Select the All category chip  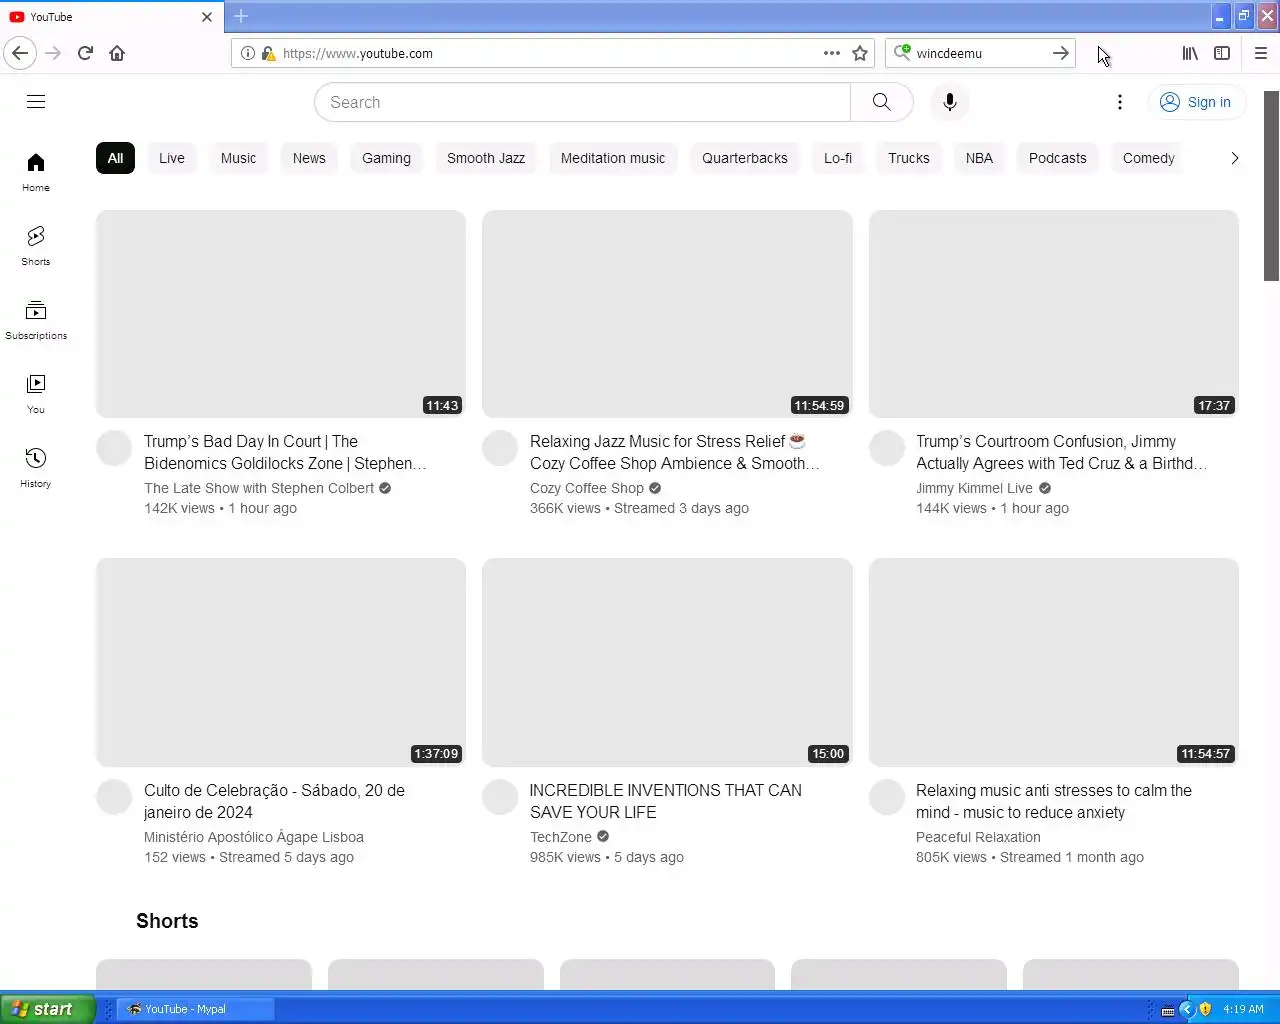coord(116,158)
